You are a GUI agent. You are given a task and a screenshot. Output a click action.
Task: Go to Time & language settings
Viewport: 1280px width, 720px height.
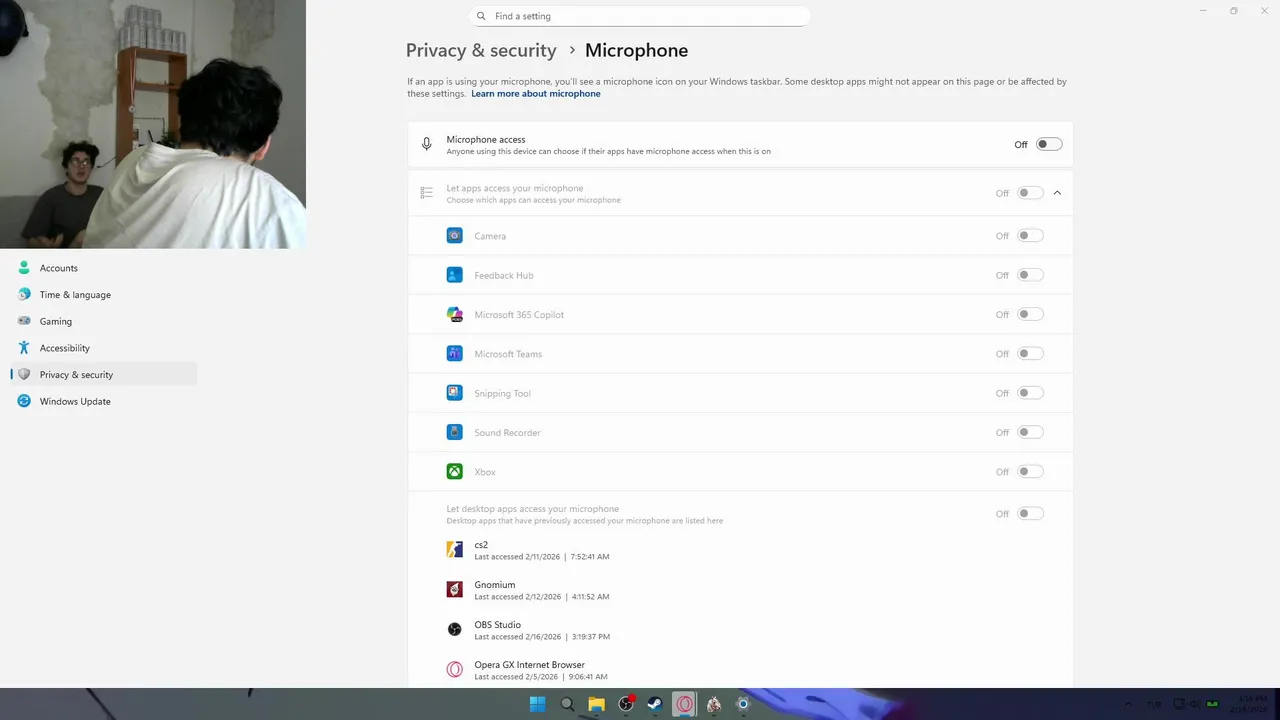point(104,295)
